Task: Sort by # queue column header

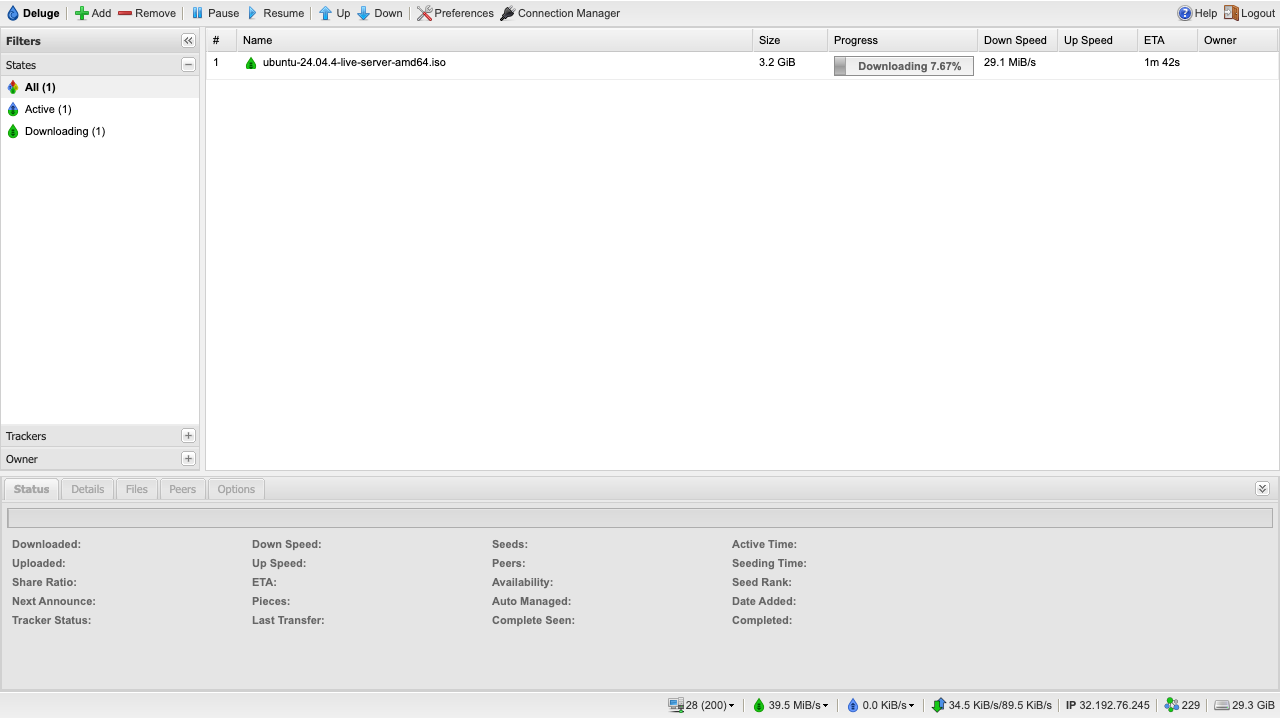Action: (x=221, y=40)
